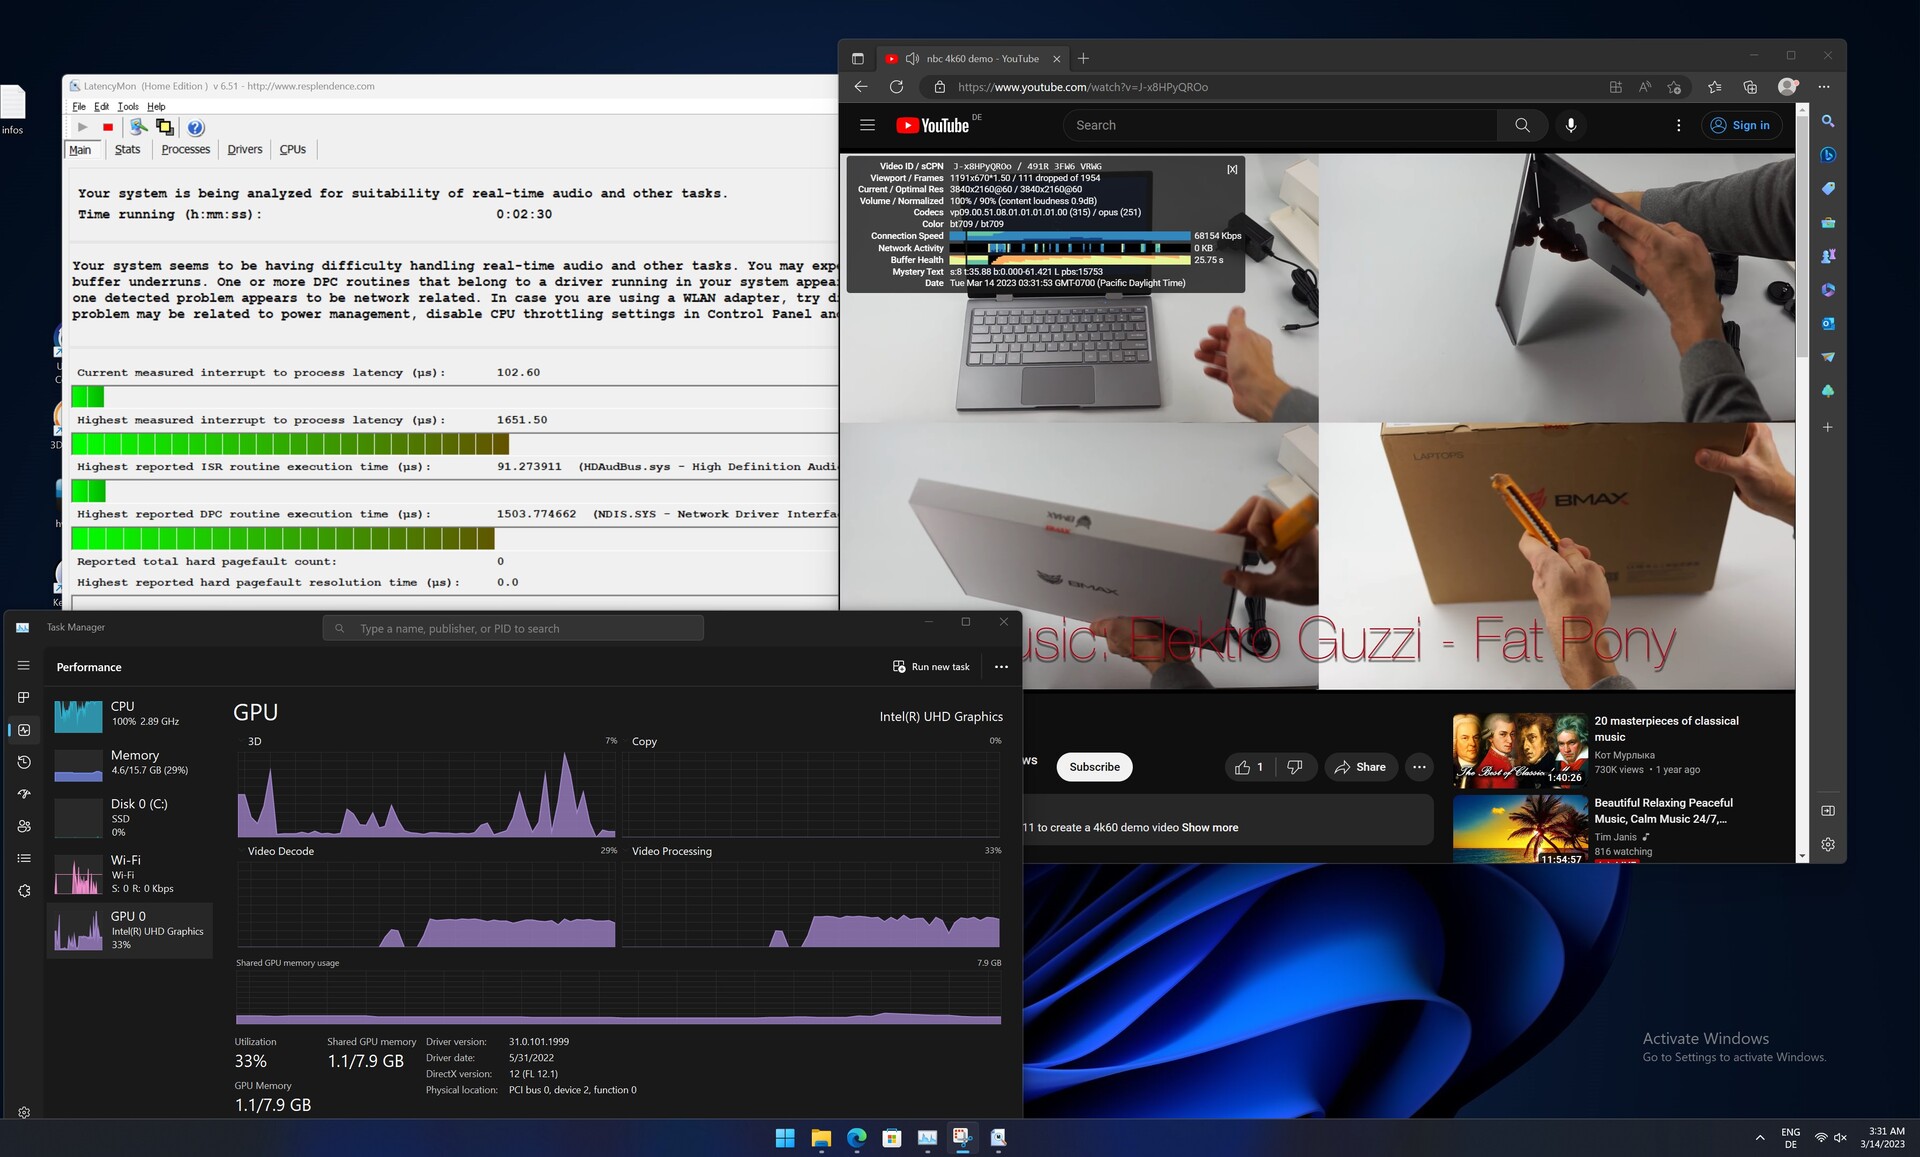This screenshot has width=1920, height=1157.
Task: Click YouTube voice search microphone icon
Action: tap(1571, 125)
